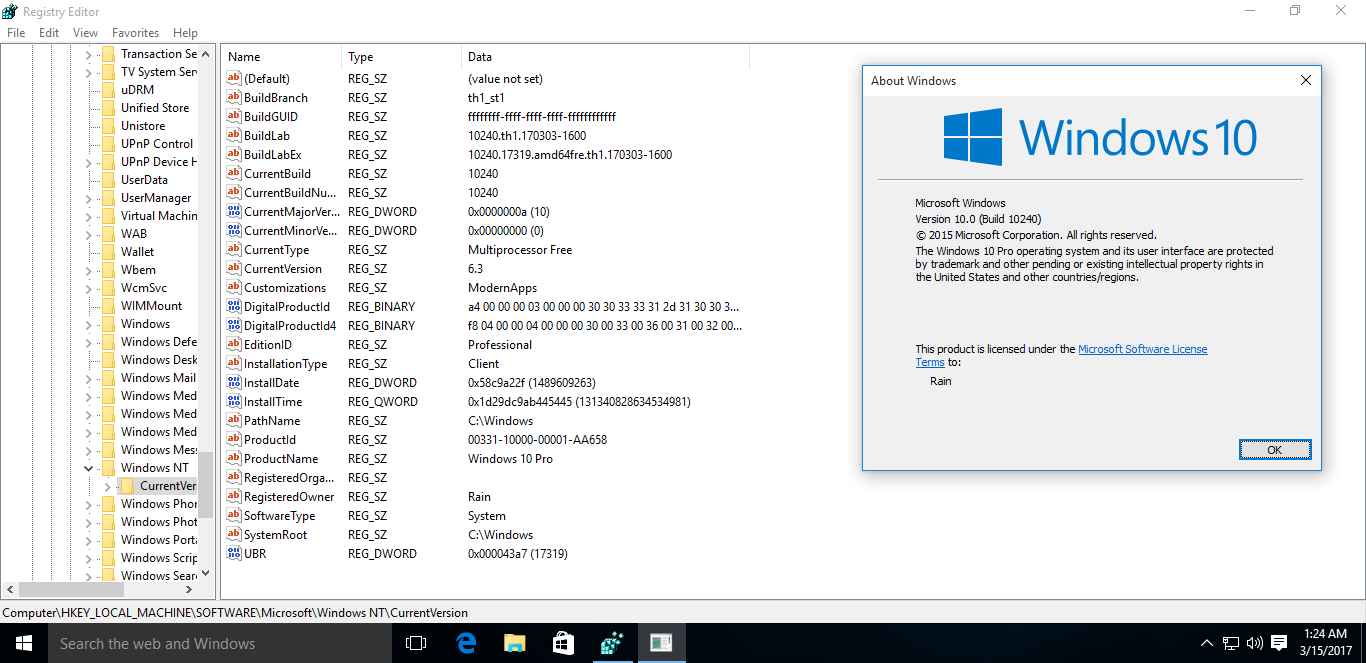Select the PathName value row
Image resolution: width=1366 pixels, height=663 pixels.
pyautogui.click(x=485, y=420)
